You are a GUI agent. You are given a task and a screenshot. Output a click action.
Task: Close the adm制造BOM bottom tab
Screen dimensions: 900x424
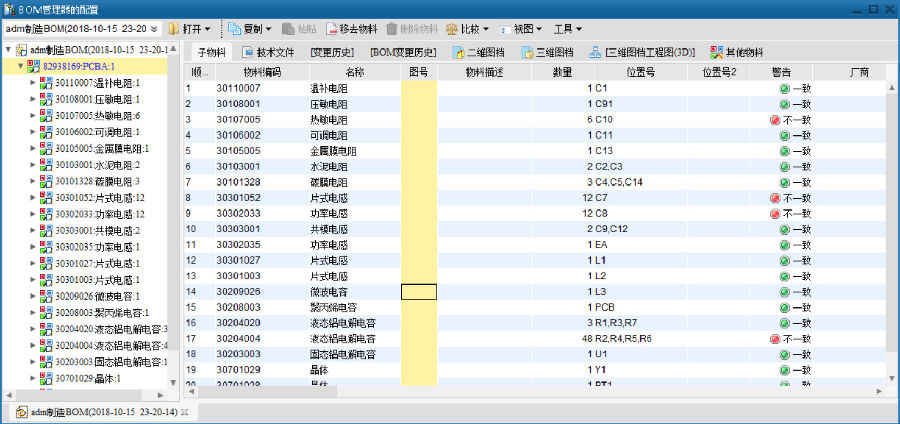point(184,412)
